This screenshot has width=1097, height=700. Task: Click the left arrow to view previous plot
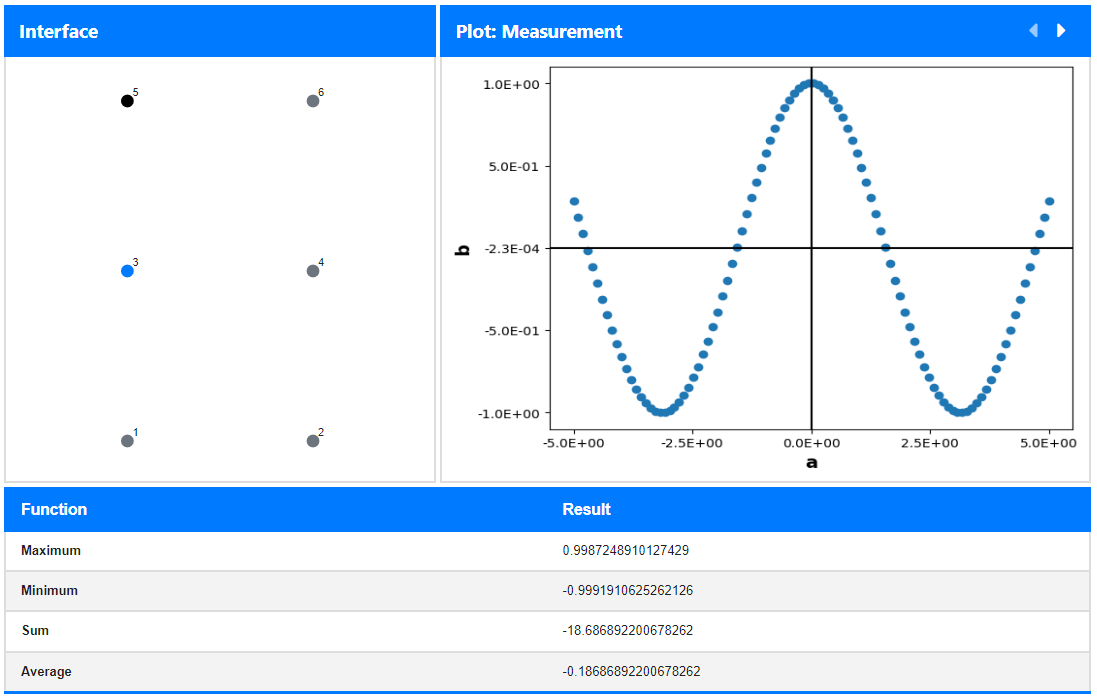[x=1033, y=30]
